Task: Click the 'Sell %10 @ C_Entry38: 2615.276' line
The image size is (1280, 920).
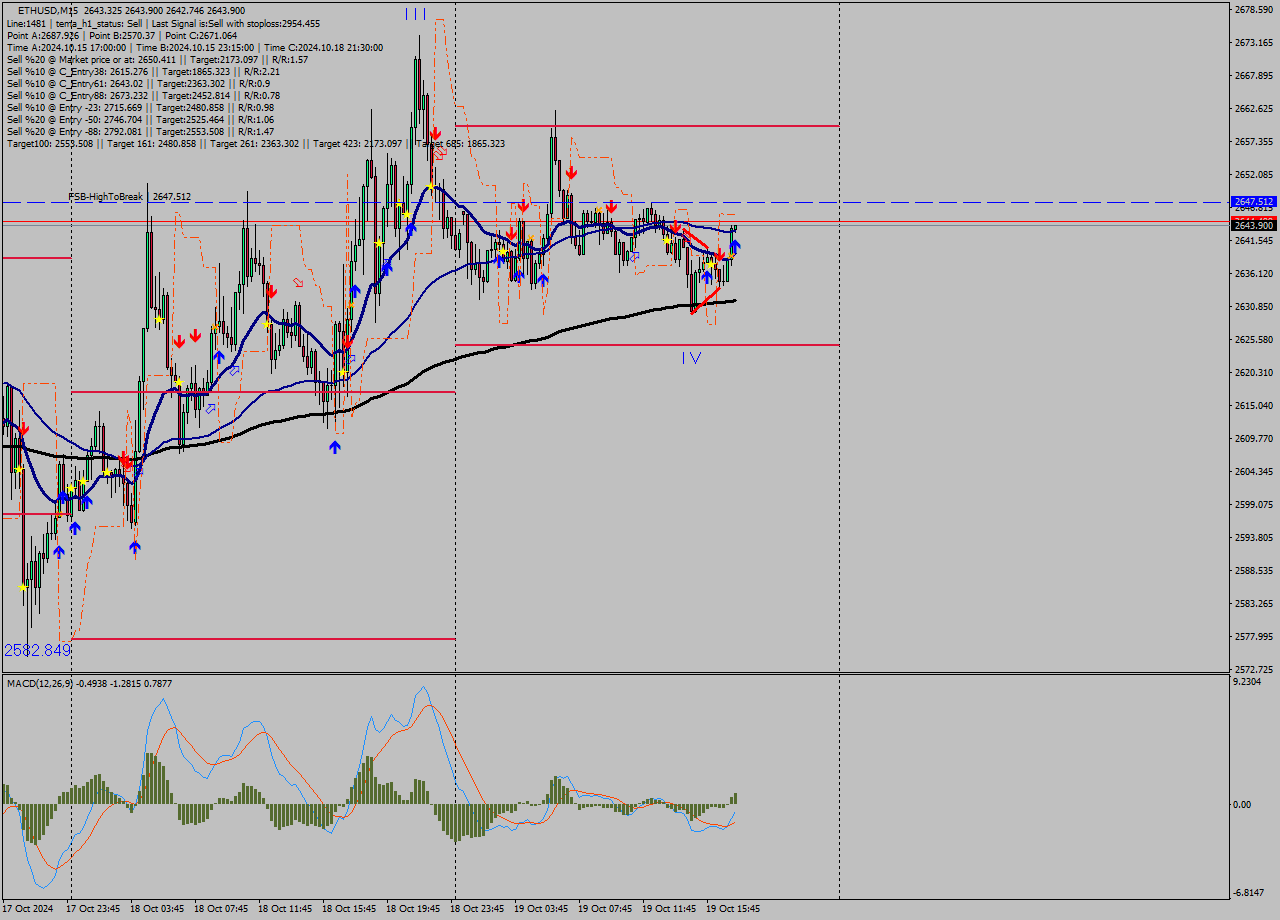Action: click(143, 71)
